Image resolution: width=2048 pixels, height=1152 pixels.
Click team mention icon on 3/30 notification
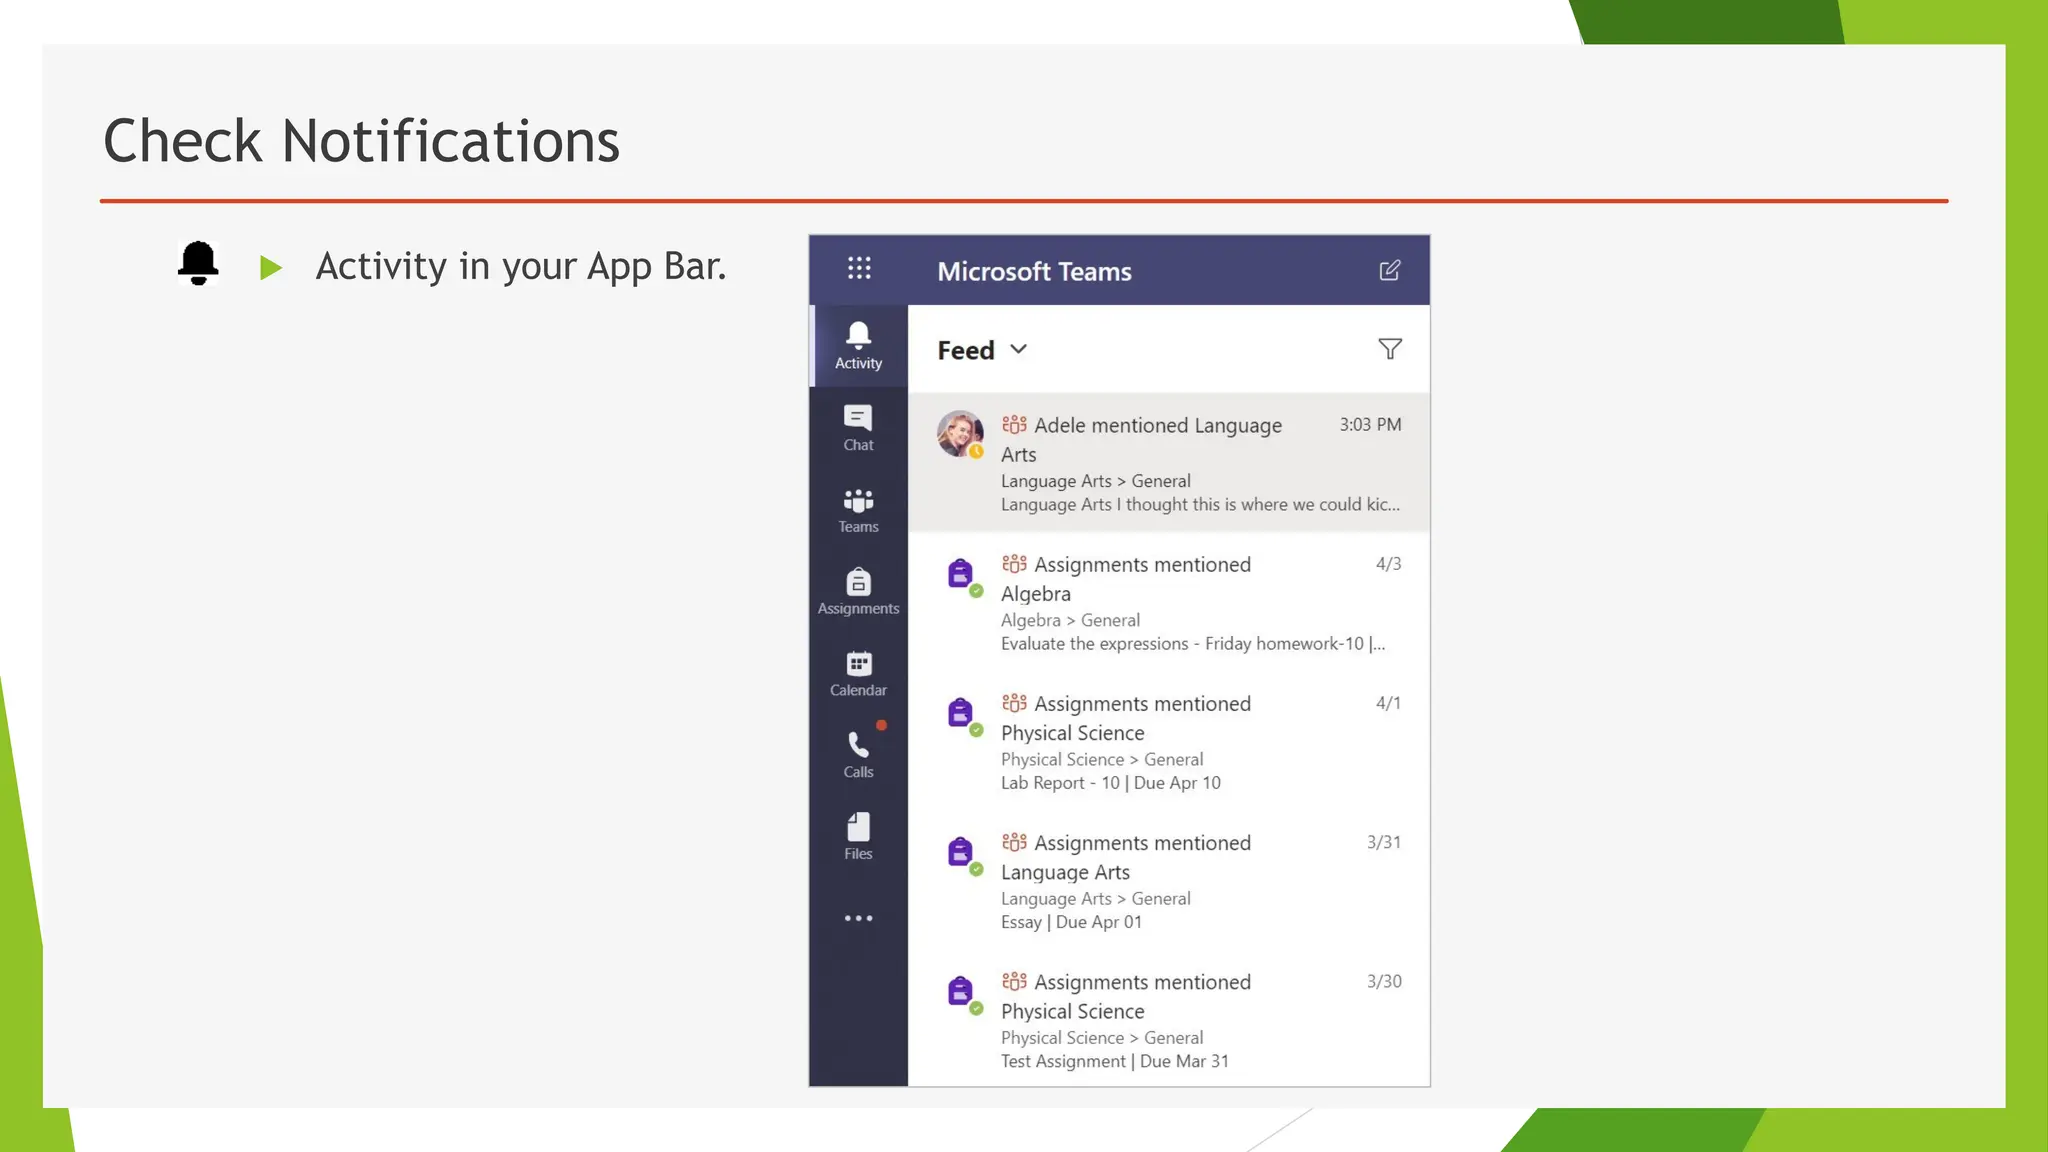click(1014, 981)
